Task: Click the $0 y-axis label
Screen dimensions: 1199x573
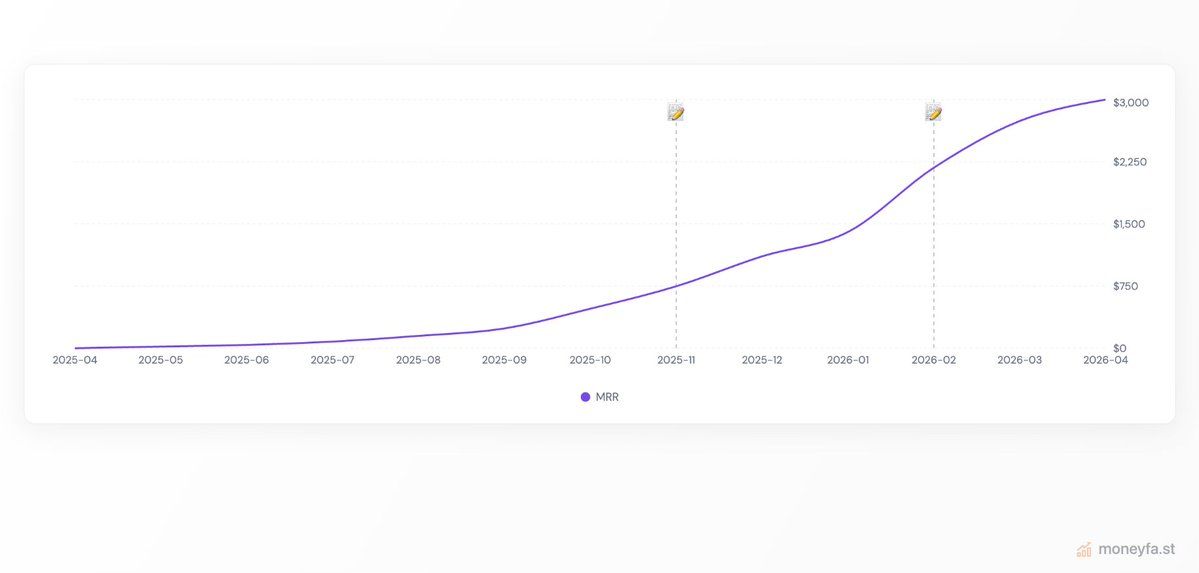Action: 1120,348
